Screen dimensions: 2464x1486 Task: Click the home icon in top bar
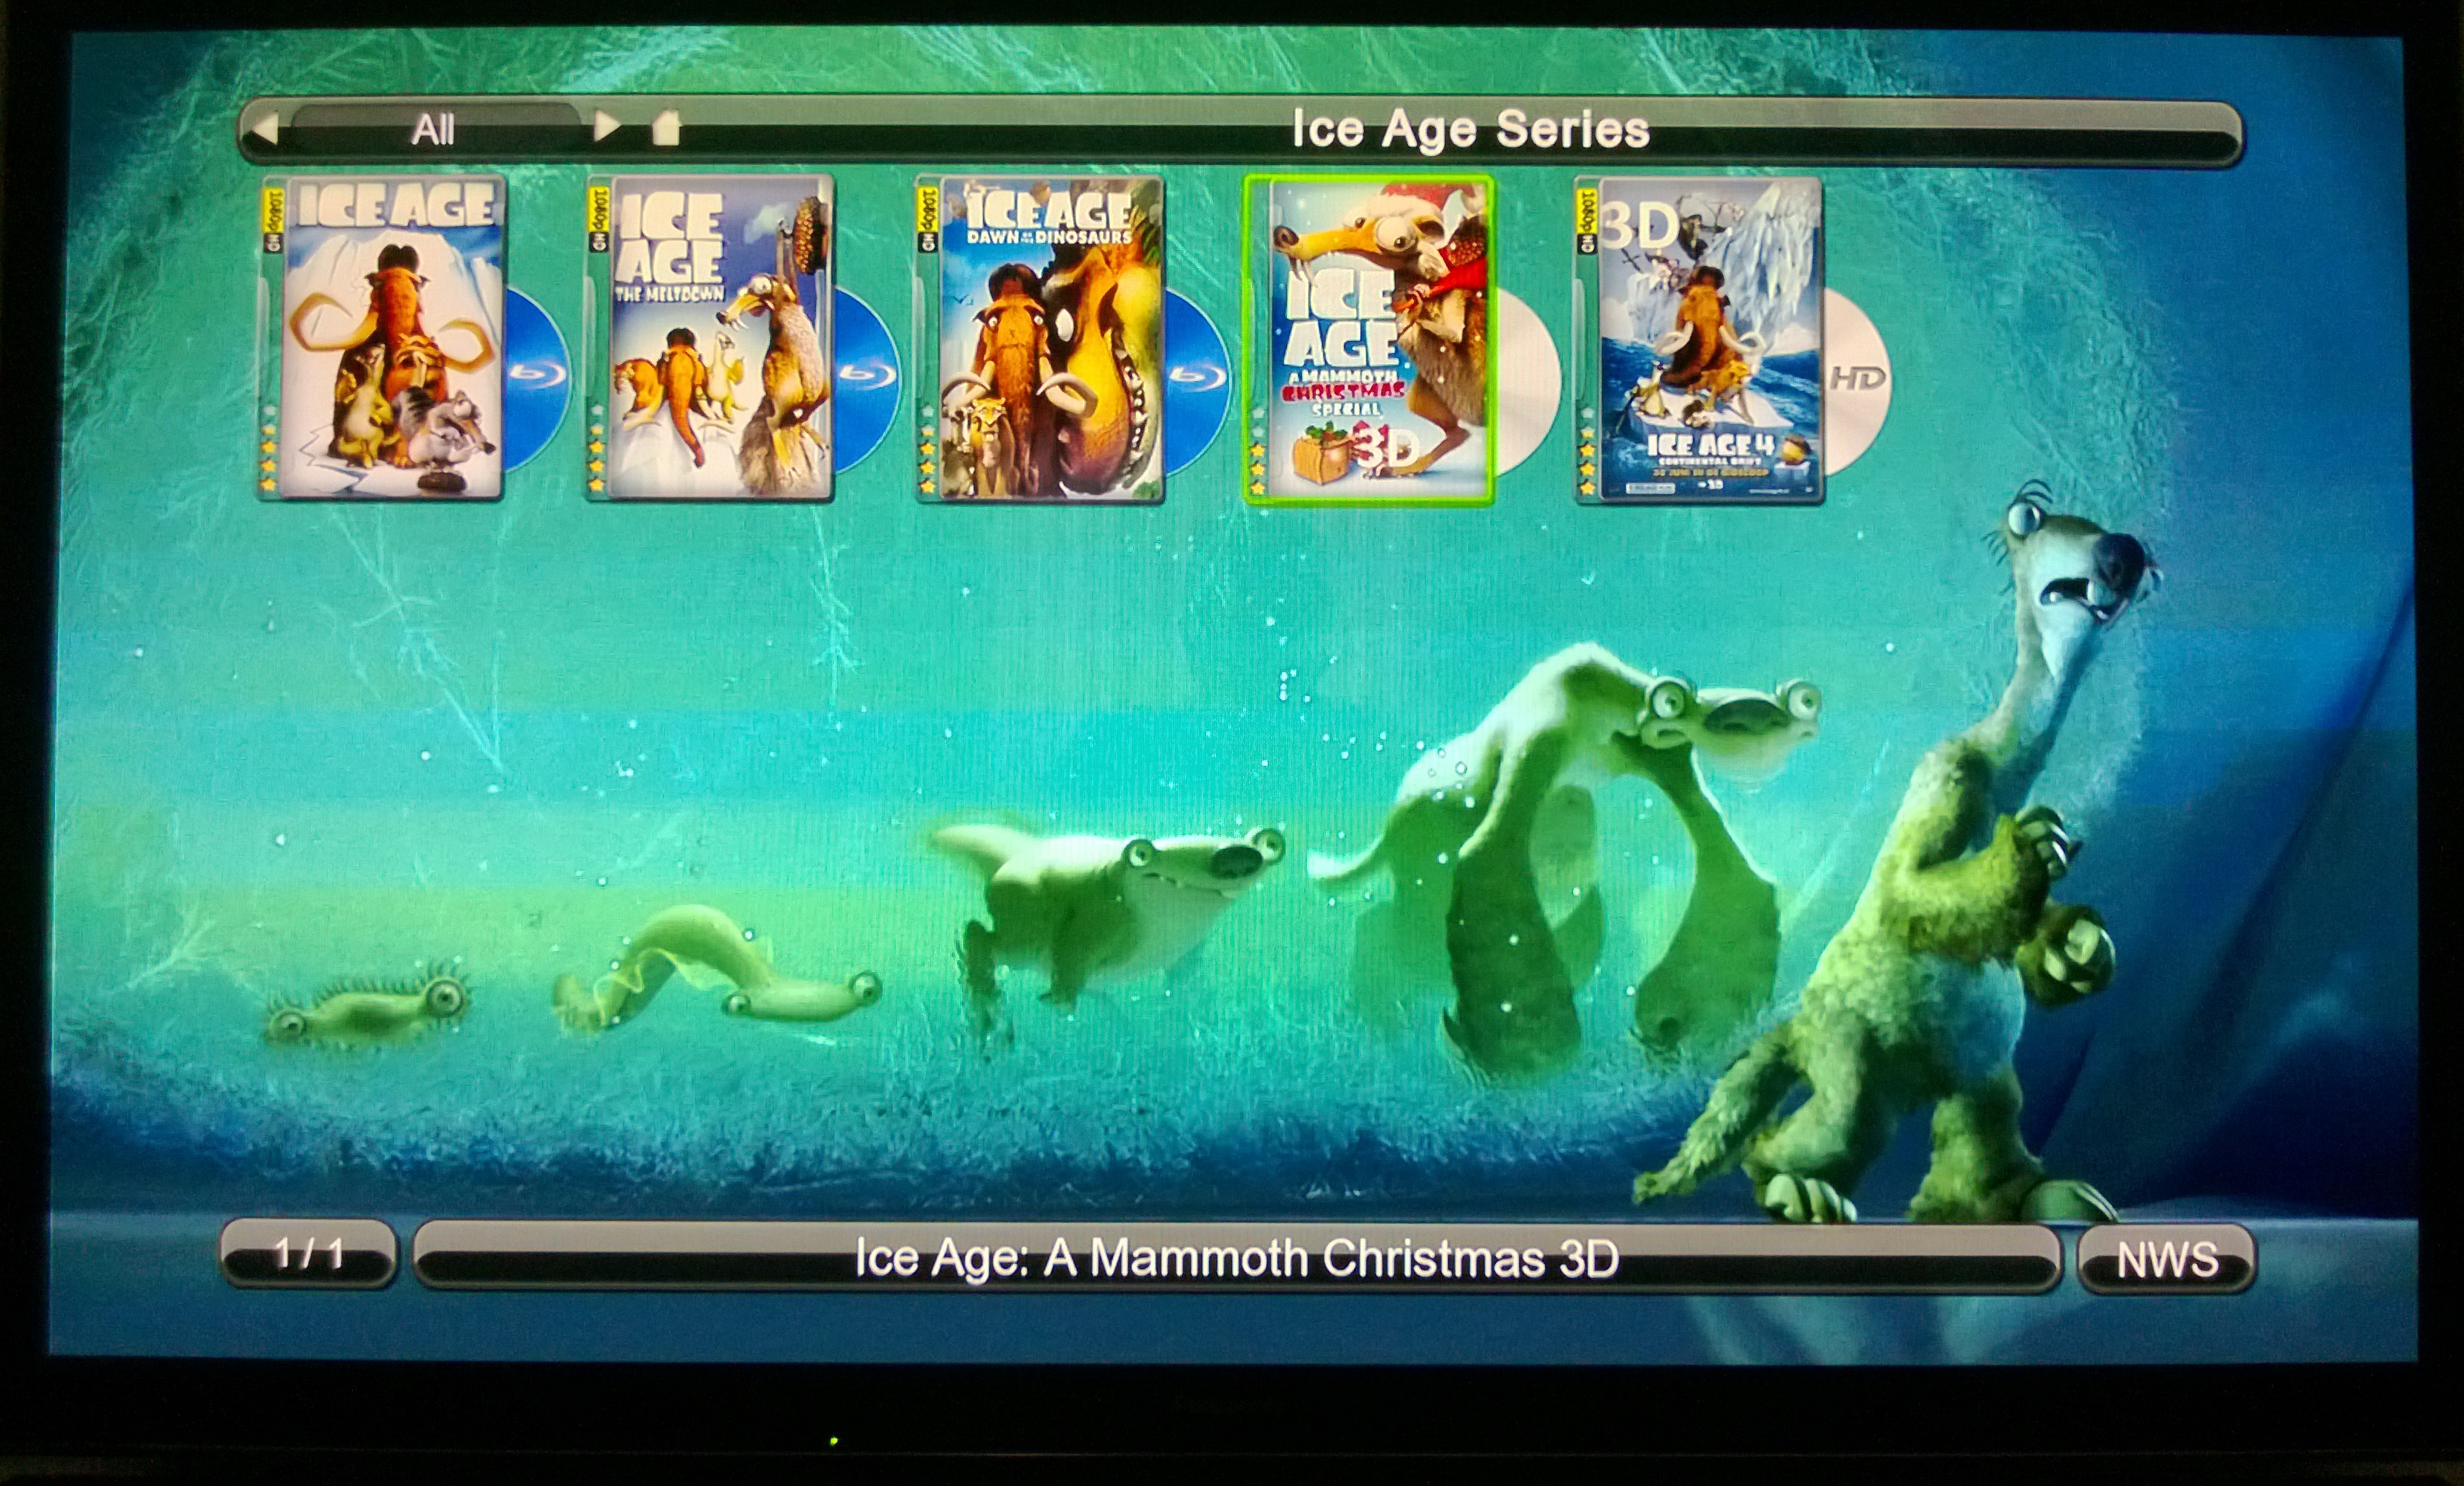pyautogui.click(x=666, y=128)
